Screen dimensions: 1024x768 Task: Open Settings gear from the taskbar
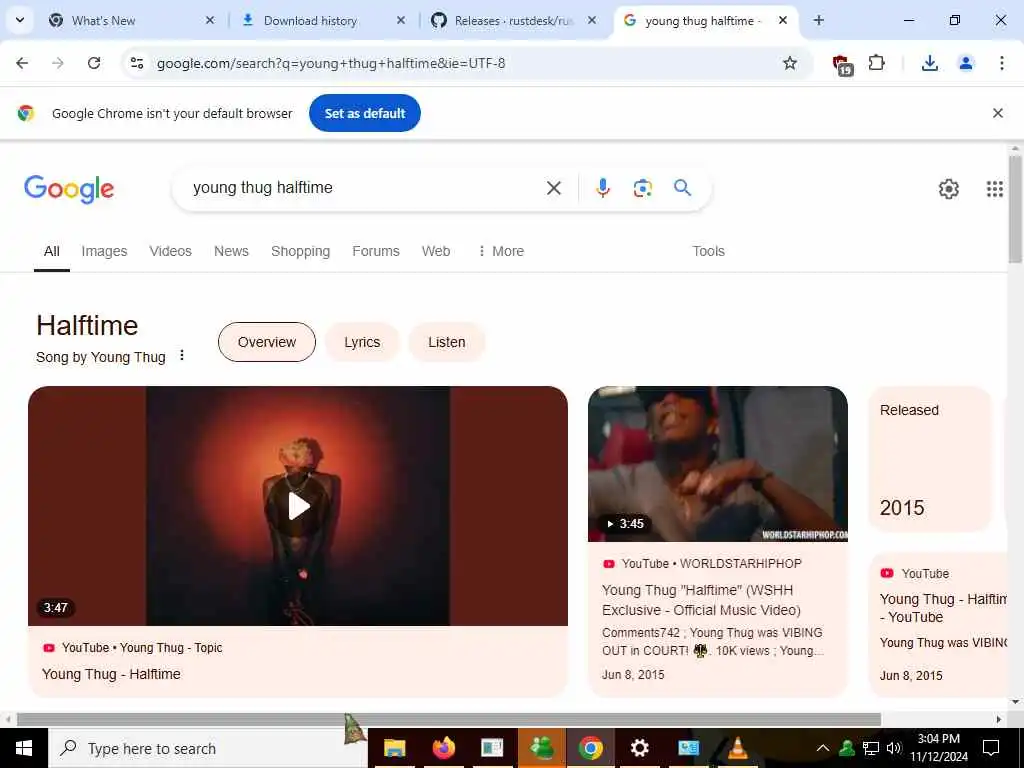(x=639, y=748)
